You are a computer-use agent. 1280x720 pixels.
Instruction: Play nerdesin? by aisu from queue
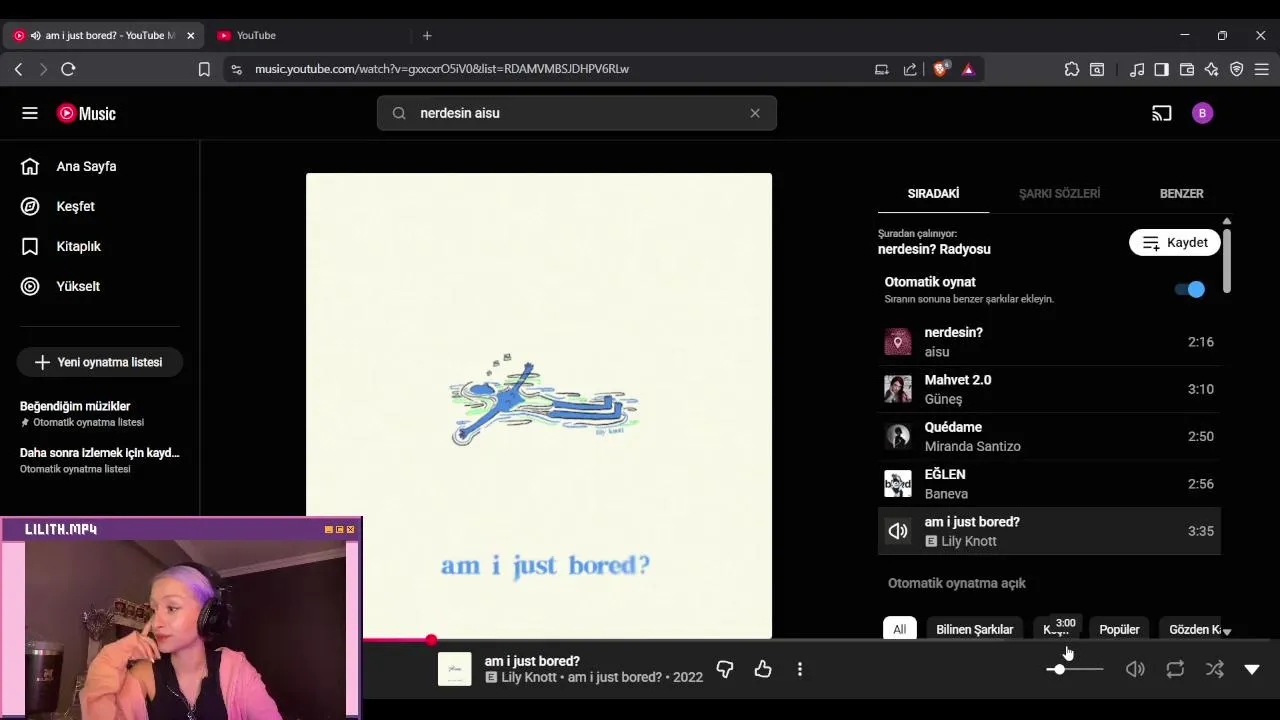(x=1049, y=342)
